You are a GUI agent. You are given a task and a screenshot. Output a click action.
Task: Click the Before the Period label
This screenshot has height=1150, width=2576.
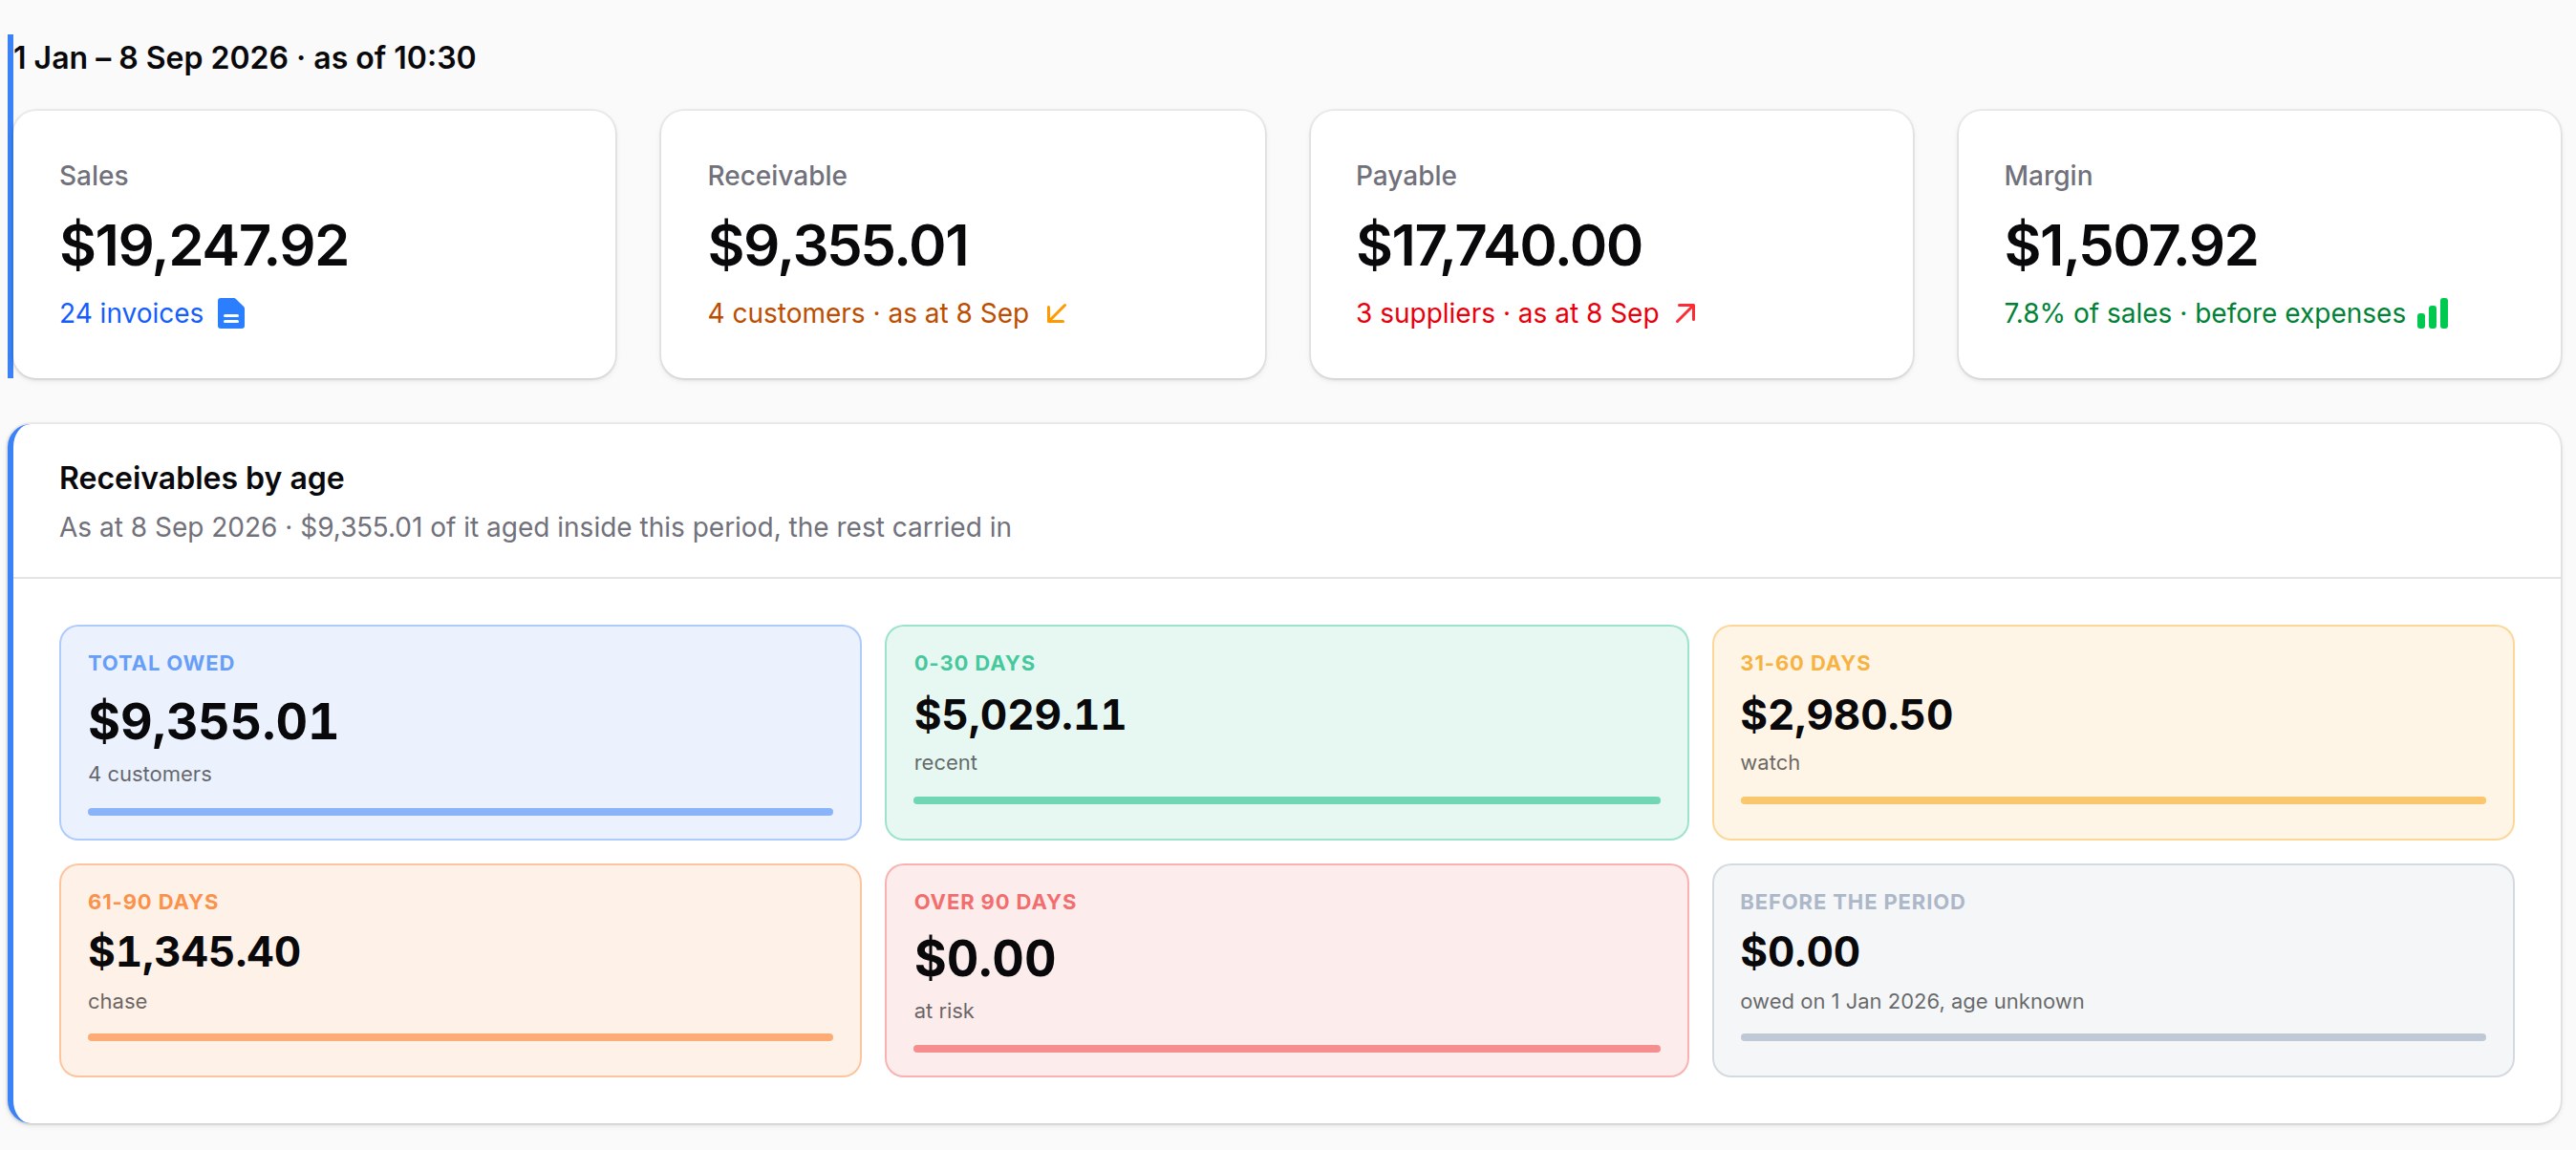click(x=1852, y=902)
